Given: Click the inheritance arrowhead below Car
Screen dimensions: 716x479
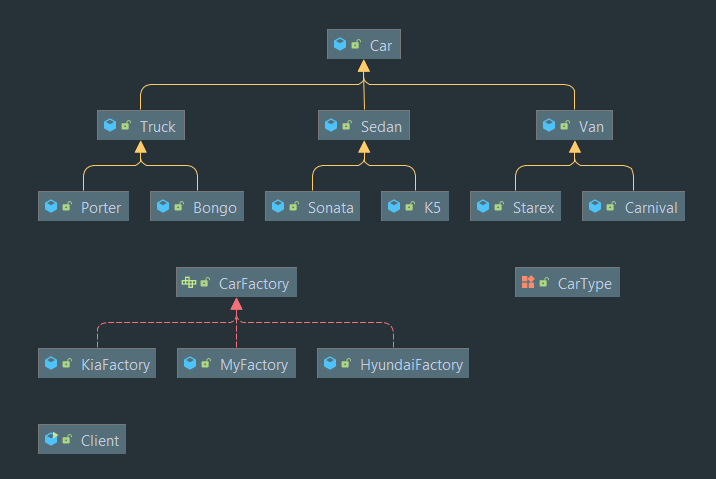Looking at the screenshot, I should click(363, 66).
